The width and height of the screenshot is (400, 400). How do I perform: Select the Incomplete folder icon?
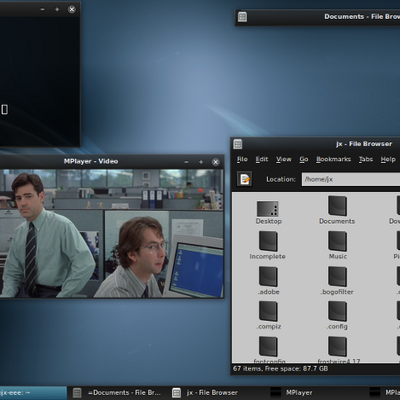point(268,241)
